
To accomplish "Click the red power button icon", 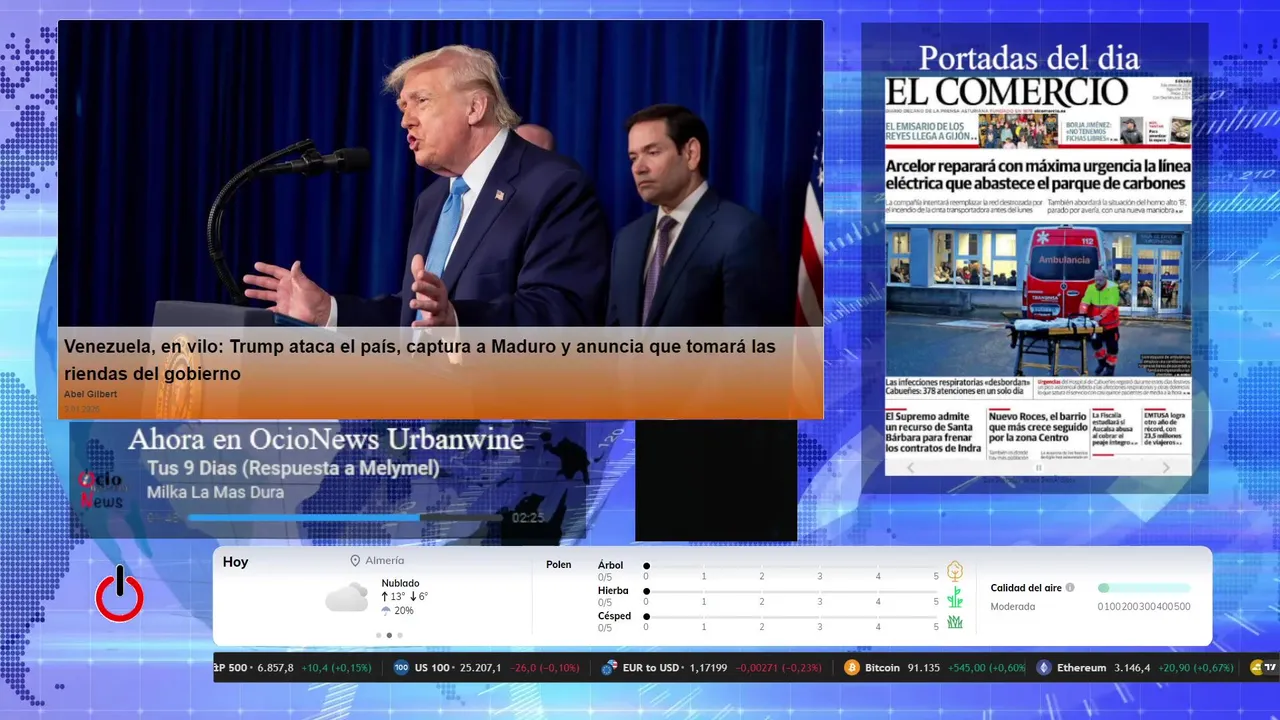I will pyautogui.click(x=119, y=594).
